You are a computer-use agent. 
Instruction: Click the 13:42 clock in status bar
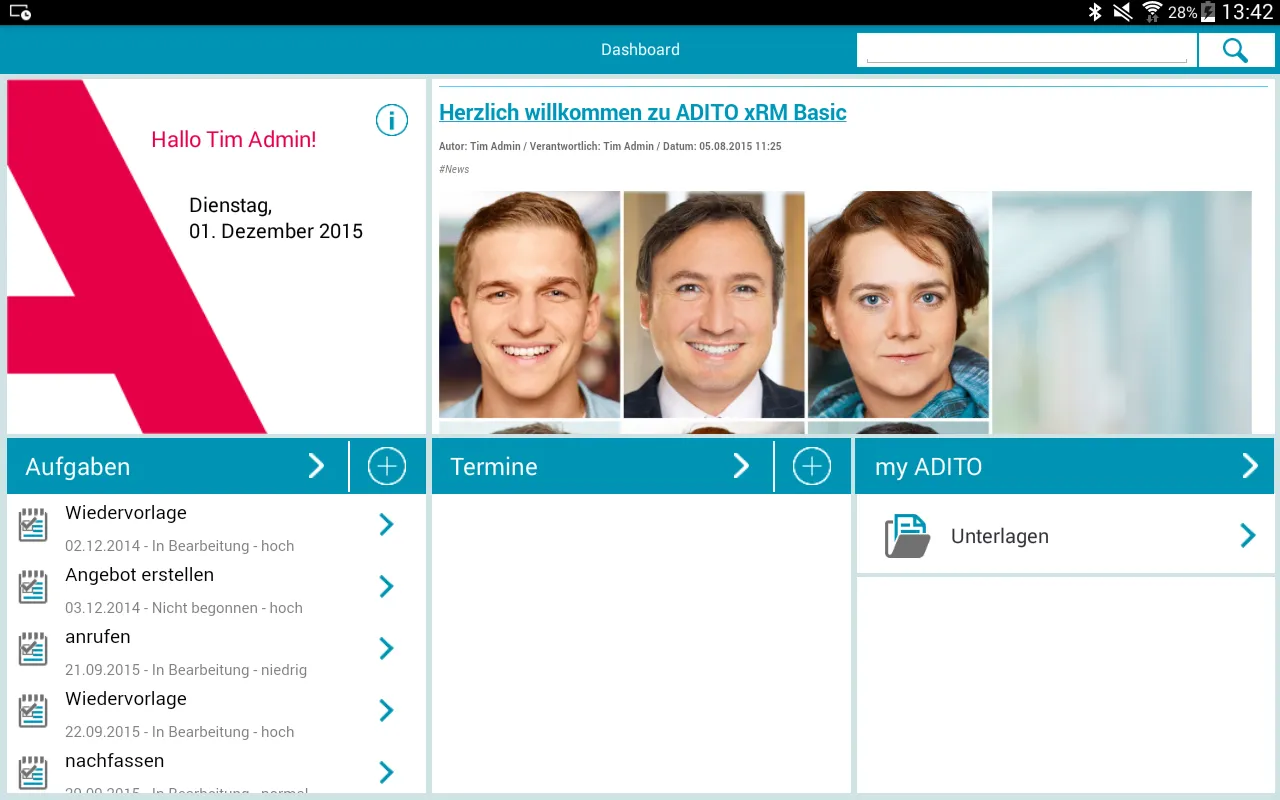click(1247, 12)
